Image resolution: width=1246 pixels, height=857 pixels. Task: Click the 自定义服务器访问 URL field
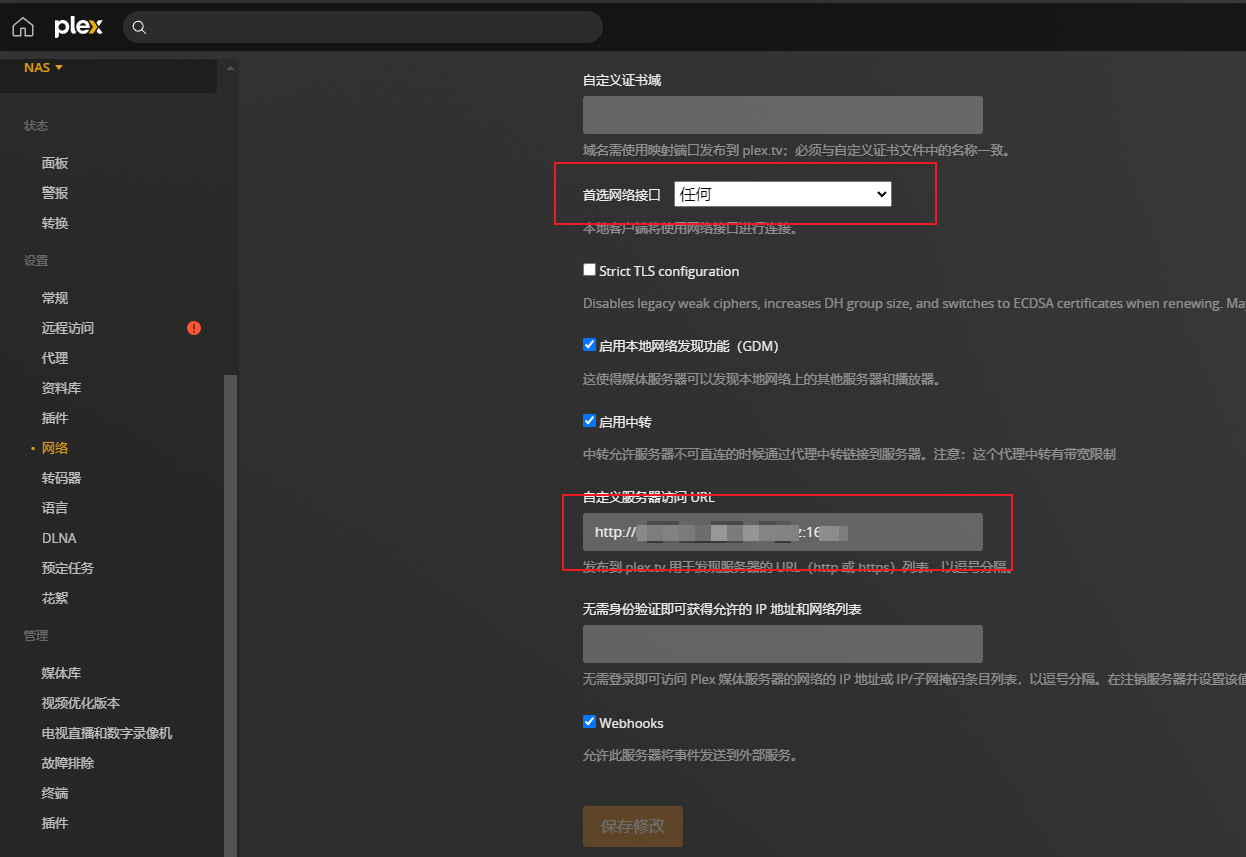click(783, 532)
